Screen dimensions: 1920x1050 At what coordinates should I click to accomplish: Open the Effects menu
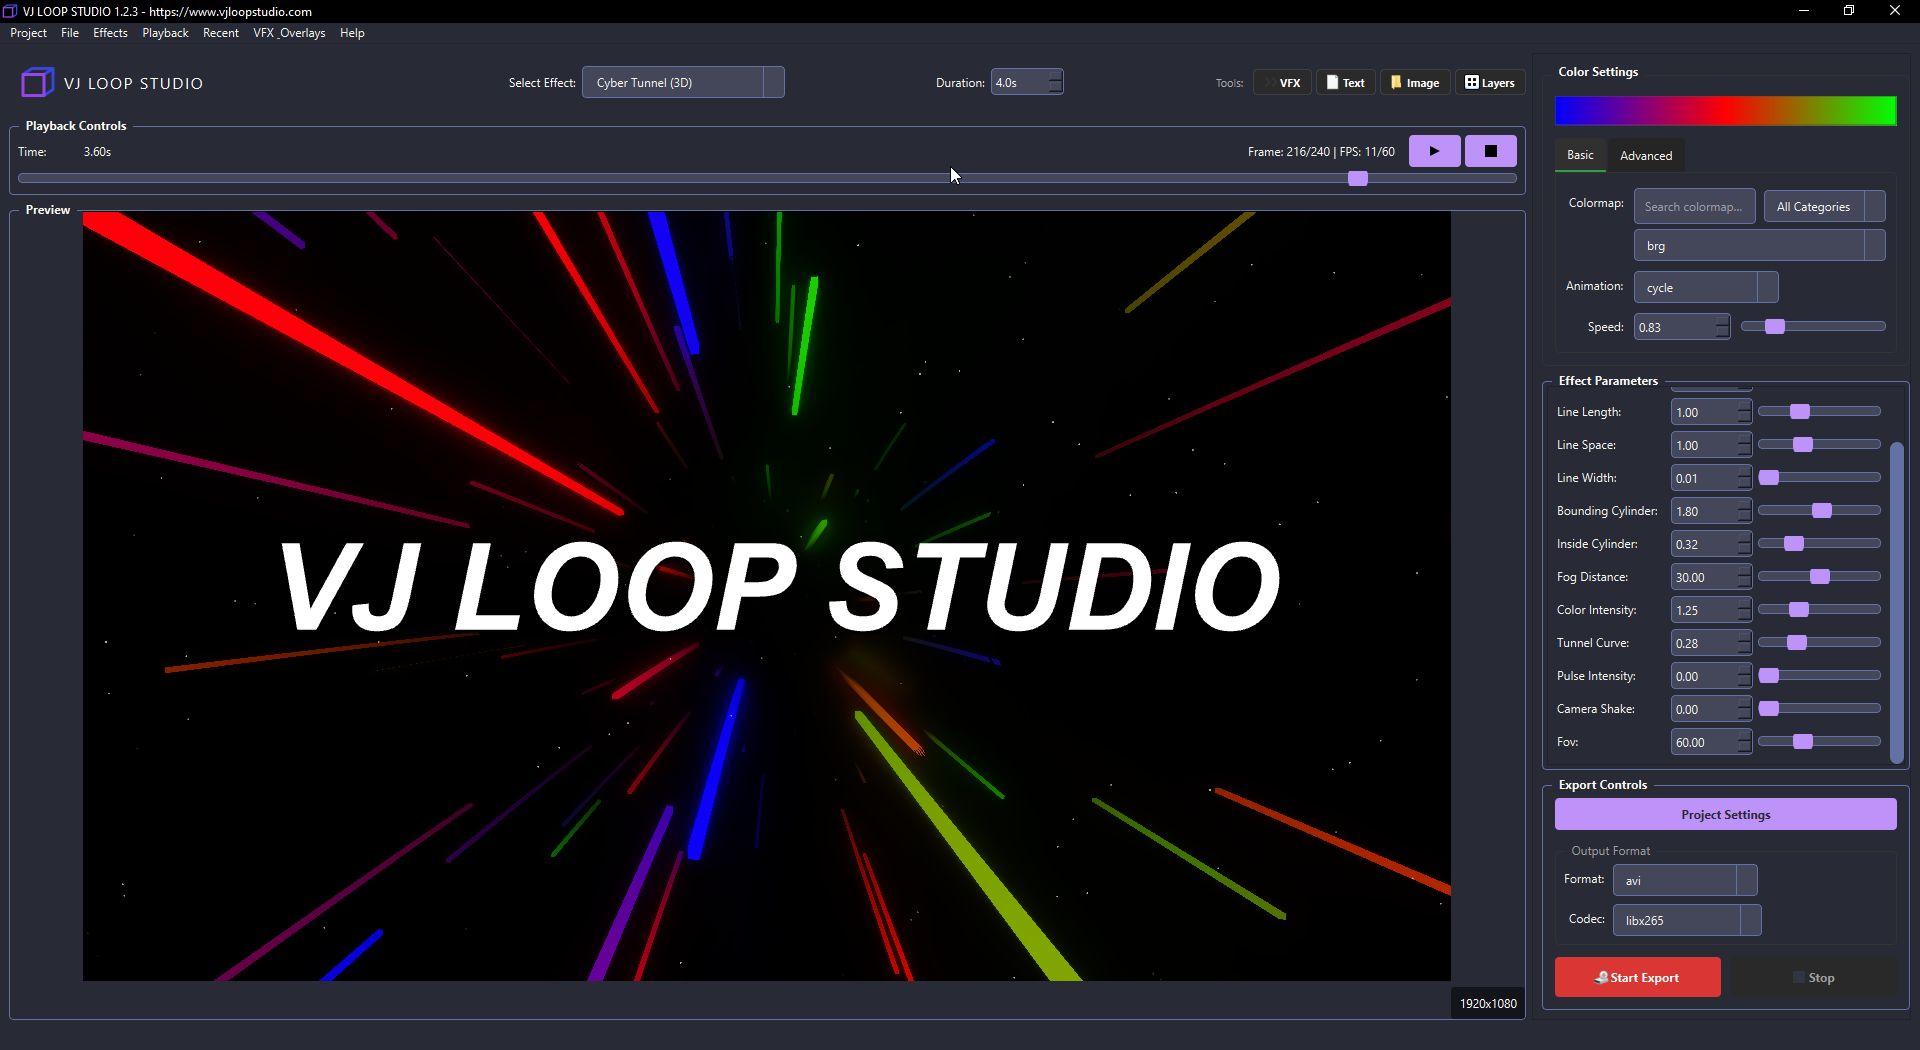pos(110,32)
